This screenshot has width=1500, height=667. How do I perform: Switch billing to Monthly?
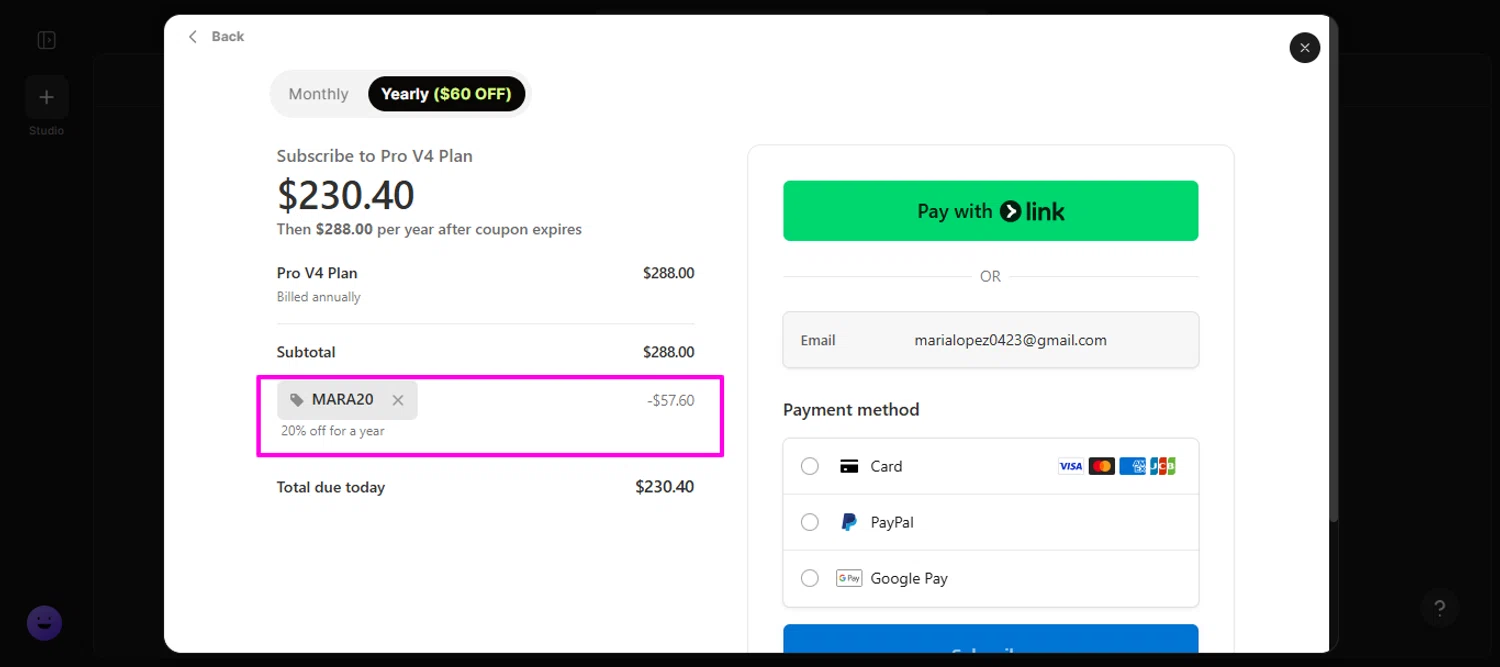click(x=318, y=94)
